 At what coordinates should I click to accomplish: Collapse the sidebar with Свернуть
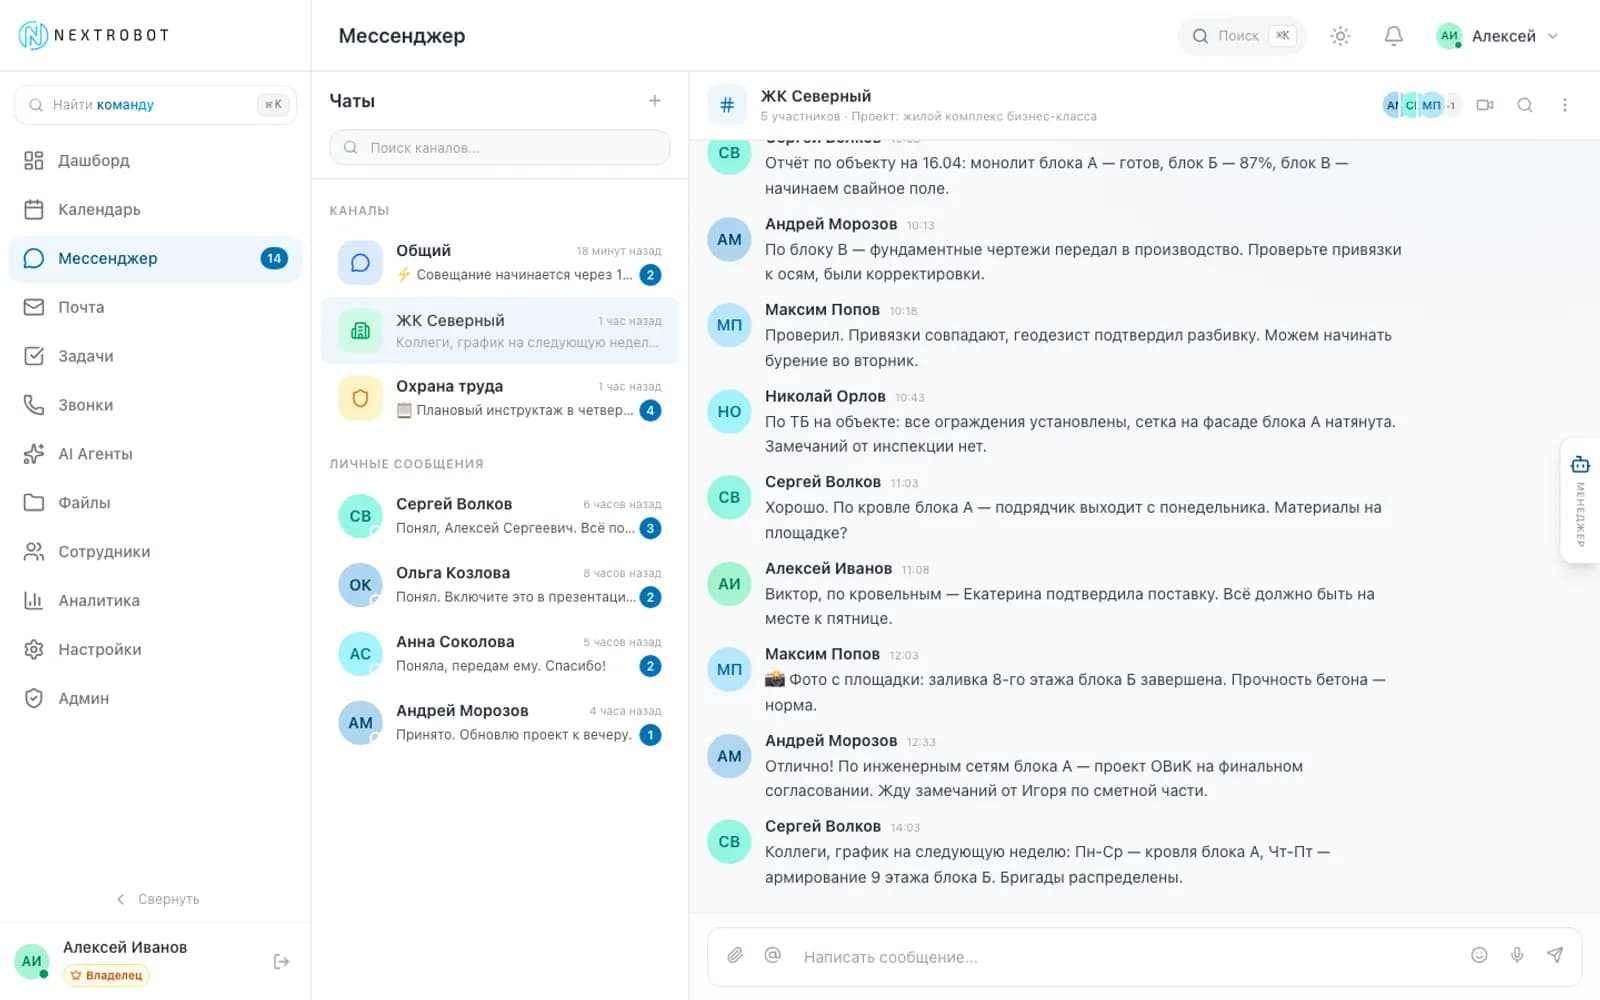click(158, 899)
